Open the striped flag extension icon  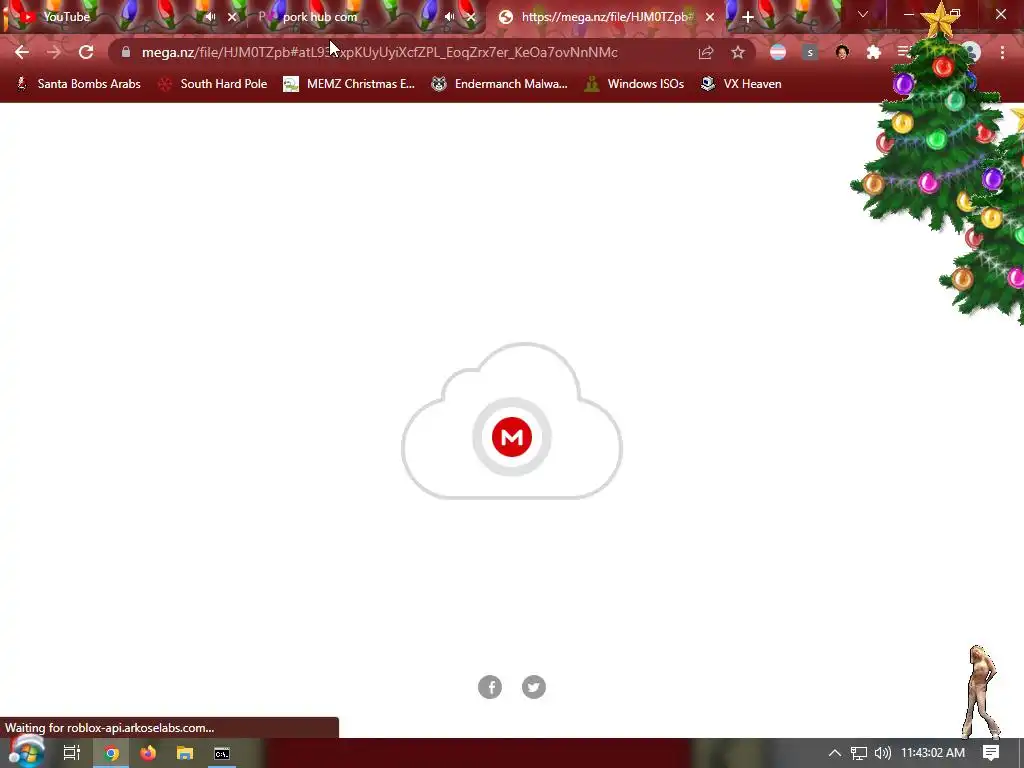tap(777, 52)
